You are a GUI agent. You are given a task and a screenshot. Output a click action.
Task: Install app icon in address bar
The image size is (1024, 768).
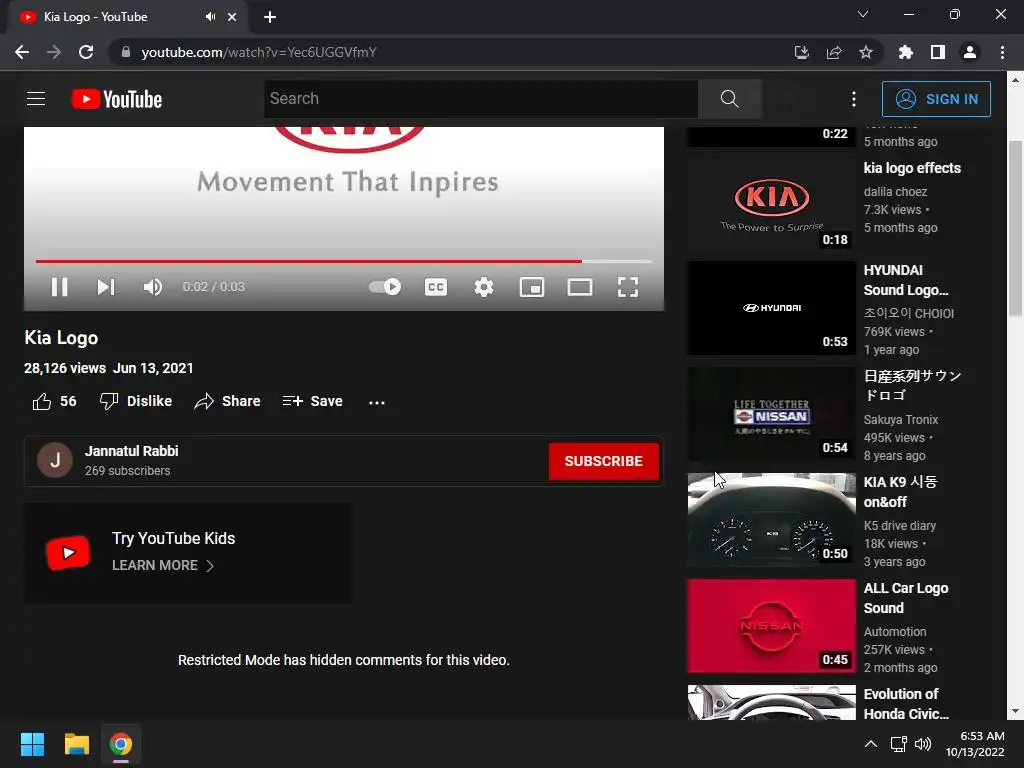tap(801, 52)
